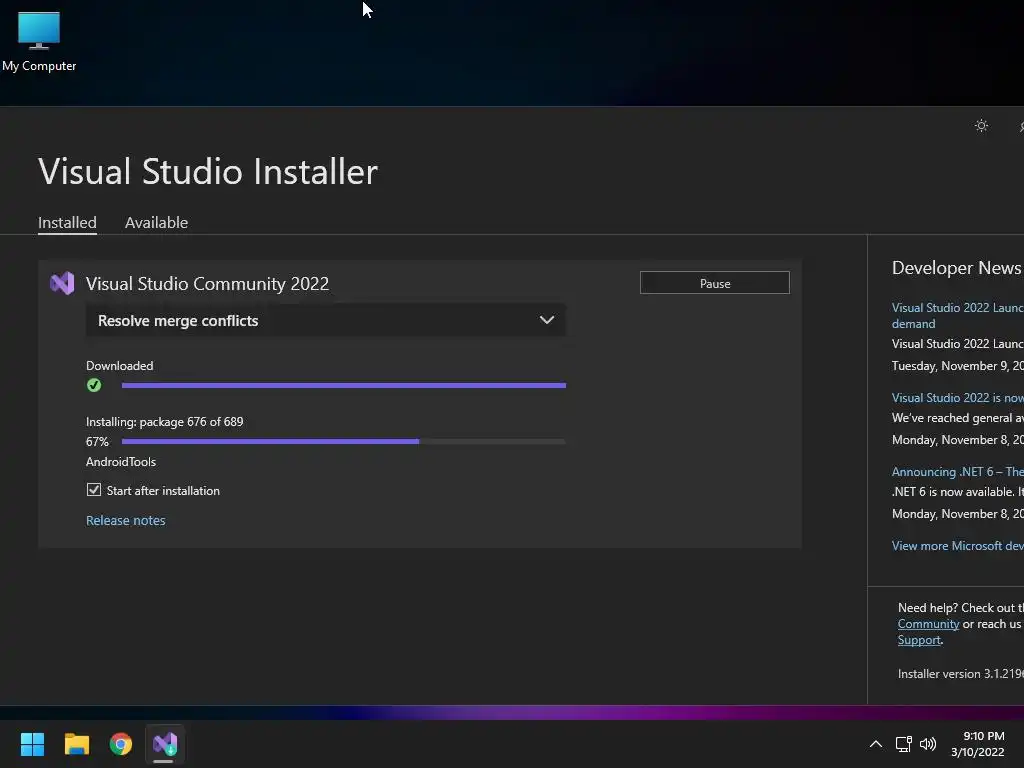The height and width of the screenshot is (768, 1024).
Task: Click the green Downloaded checkmark icon
Action: pos(94,385)
